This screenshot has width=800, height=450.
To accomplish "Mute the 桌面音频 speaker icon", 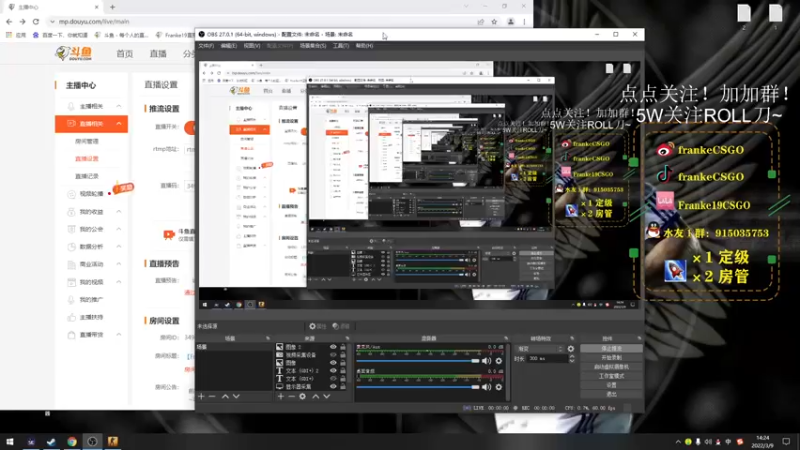I will point(487,387).
